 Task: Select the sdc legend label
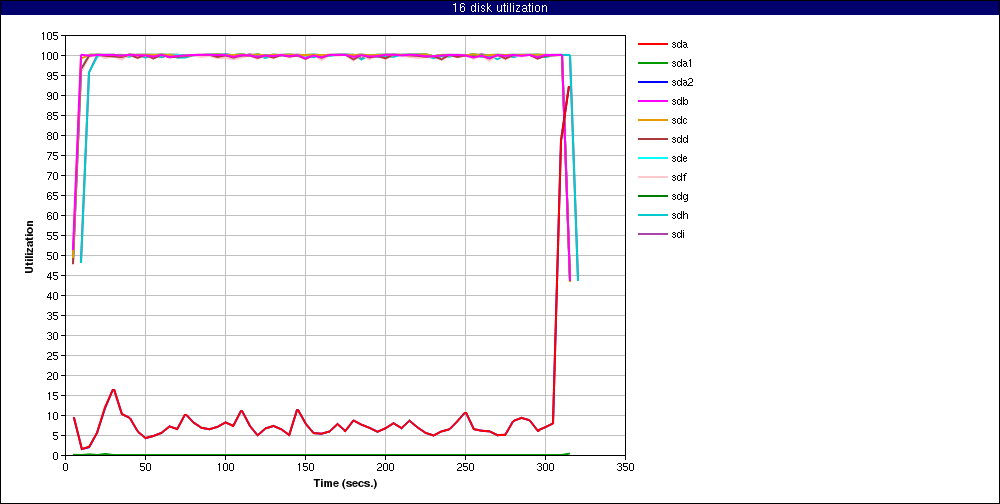[x=679, y=120]
